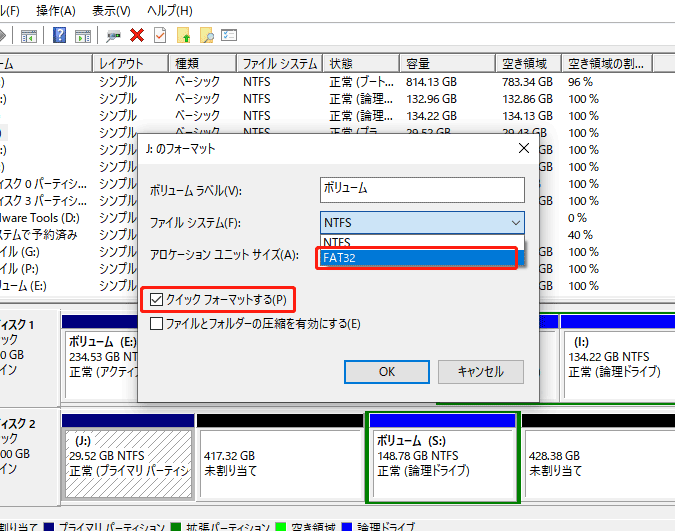Click the キャンセル button
Screen dimensions: 675x531
pos(481,372)
